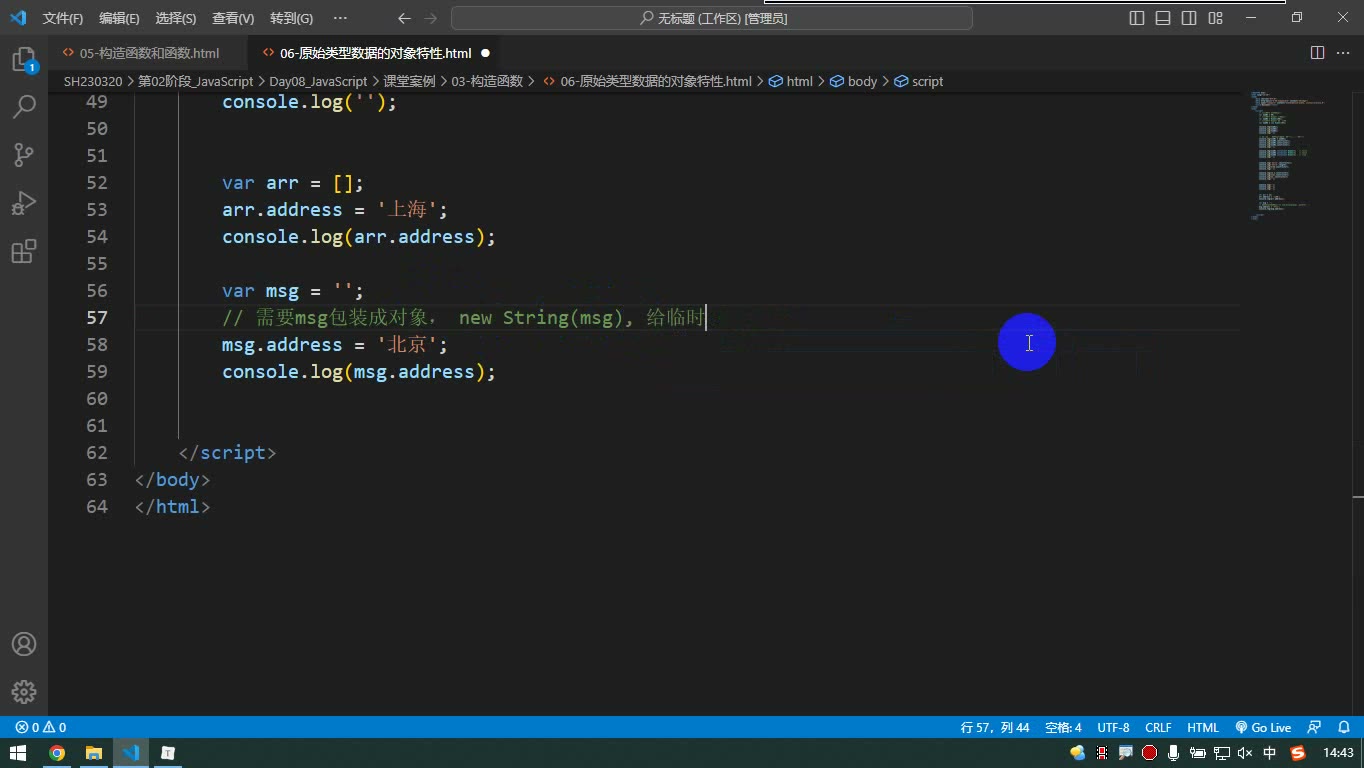Open the editor More Actions ellipsis
This screenshot has width=1364, height=768.
click(x=1344, y=53)
